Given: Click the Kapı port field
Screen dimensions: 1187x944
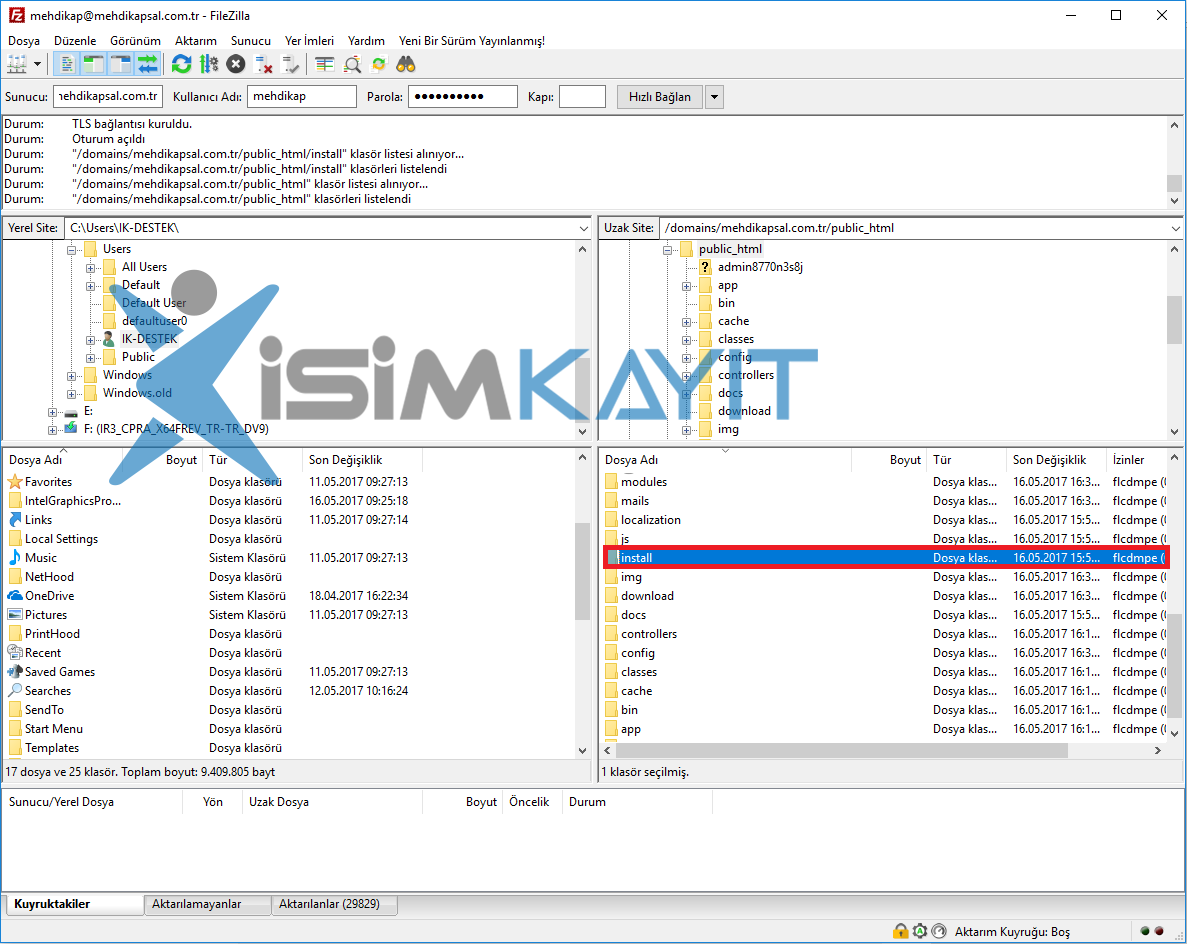Looking at the screenshot, I should pos(582,96).
